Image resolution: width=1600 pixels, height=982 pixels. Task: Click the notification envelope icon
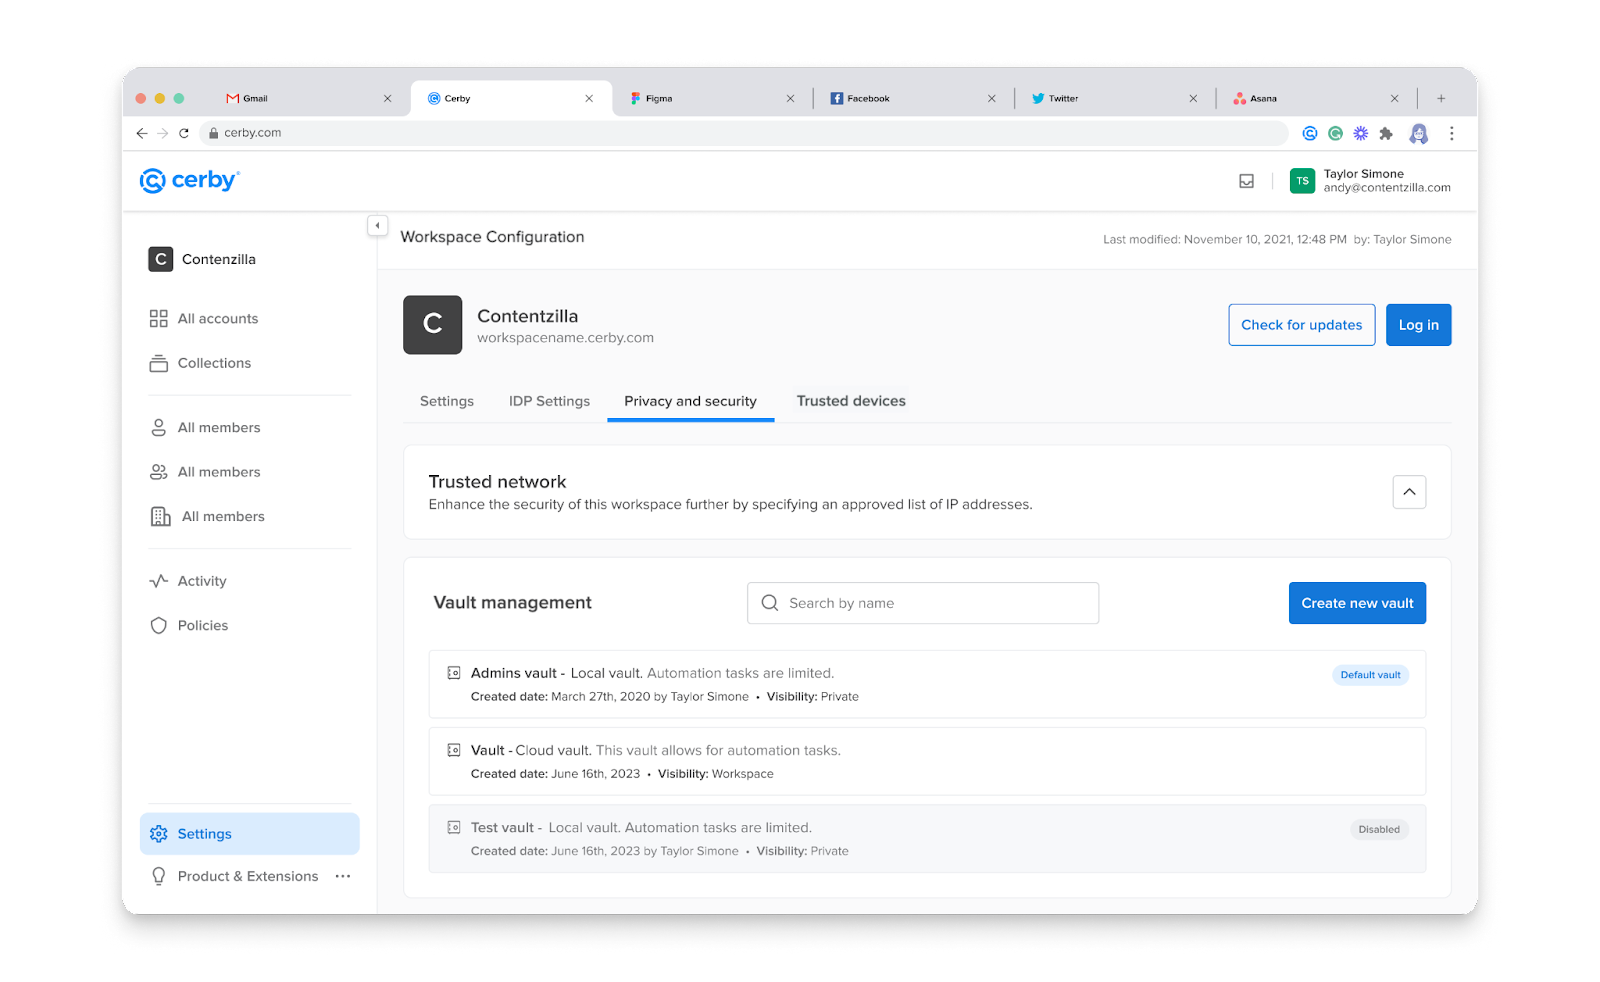tap(1246, 181)
